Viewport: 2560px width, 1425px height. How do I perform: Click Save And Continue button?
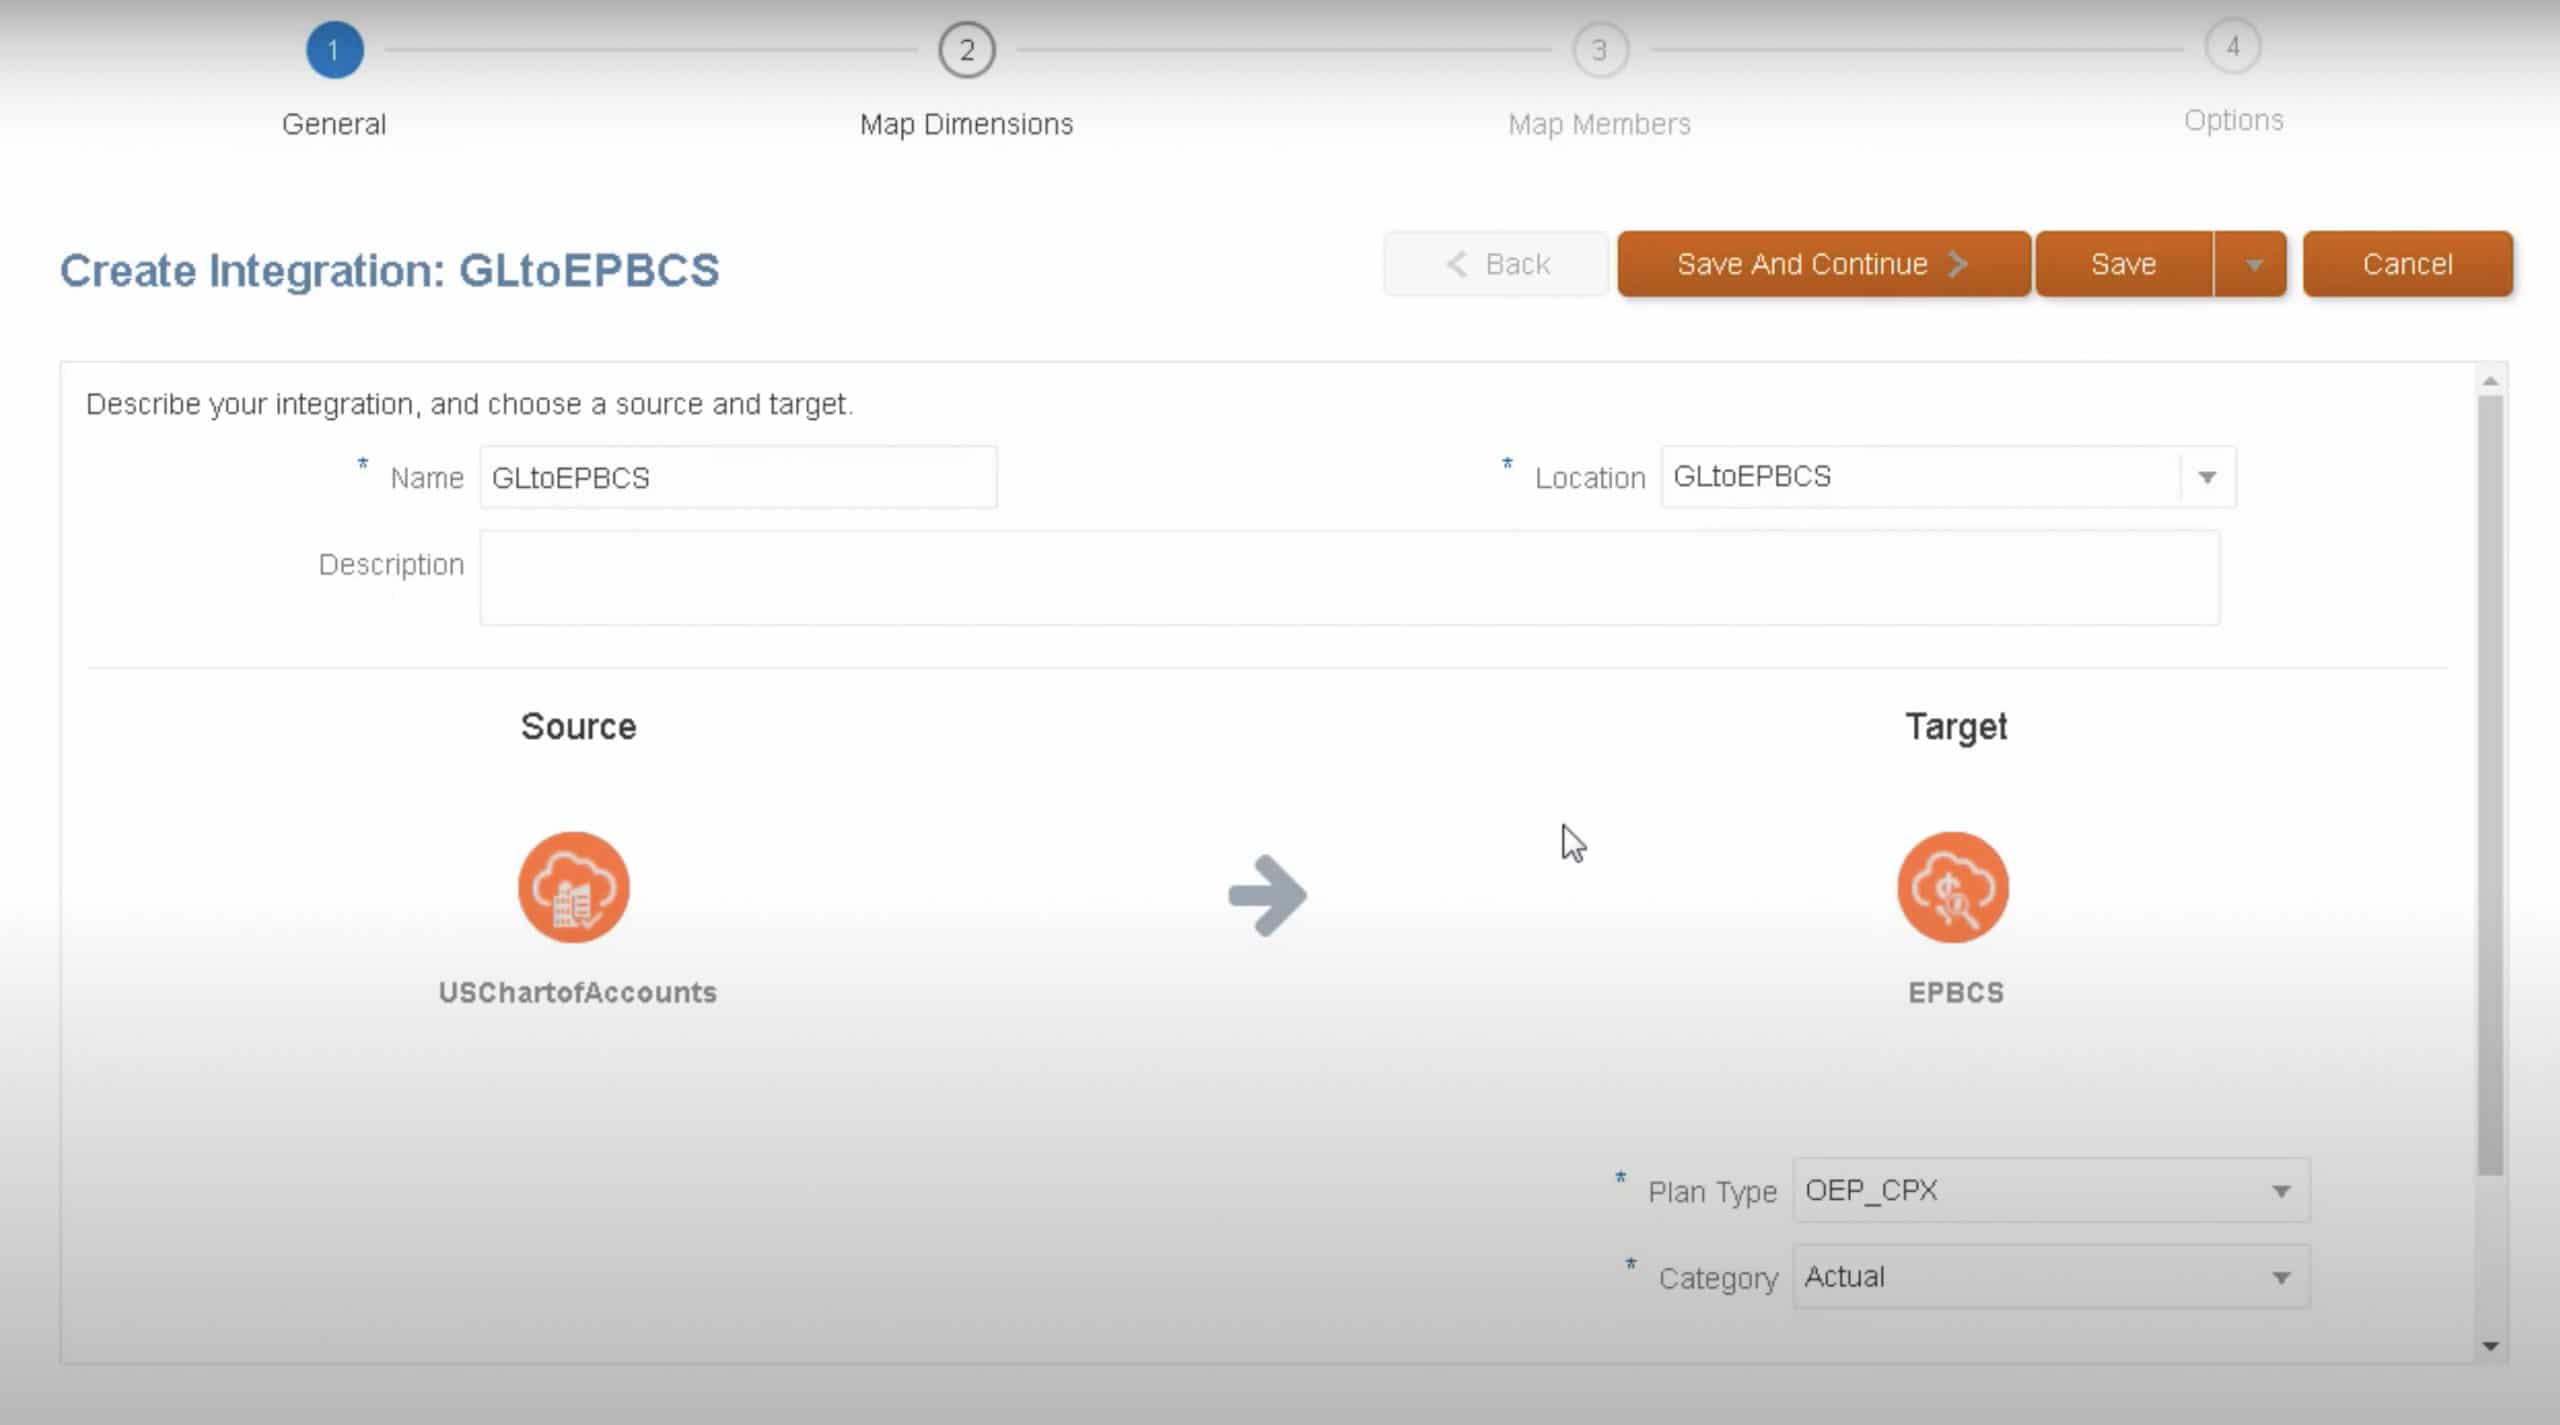(1823, 265)
